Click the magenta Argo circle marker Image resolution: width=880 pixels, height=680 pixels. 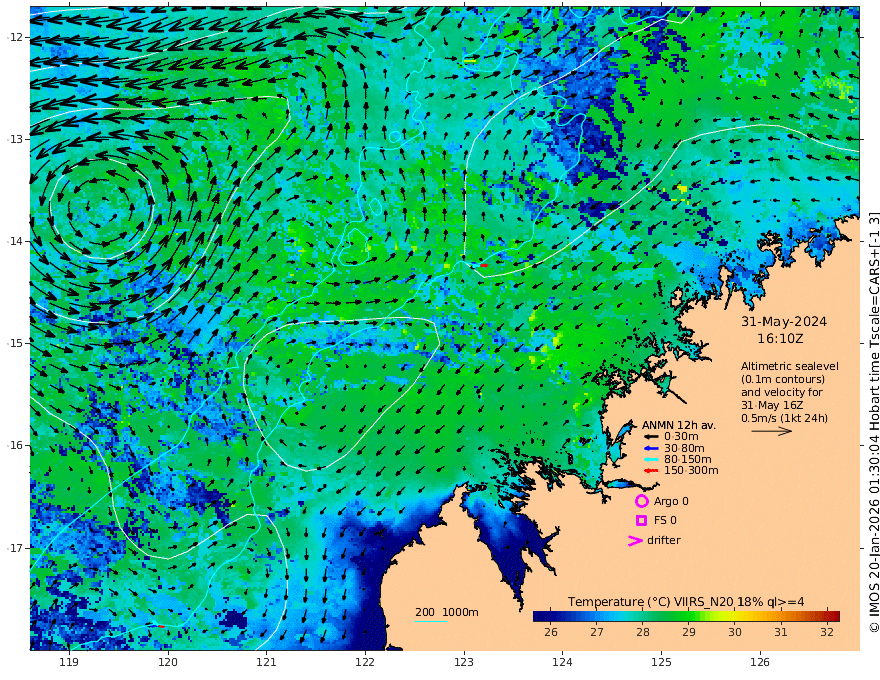tap(641, 501)
